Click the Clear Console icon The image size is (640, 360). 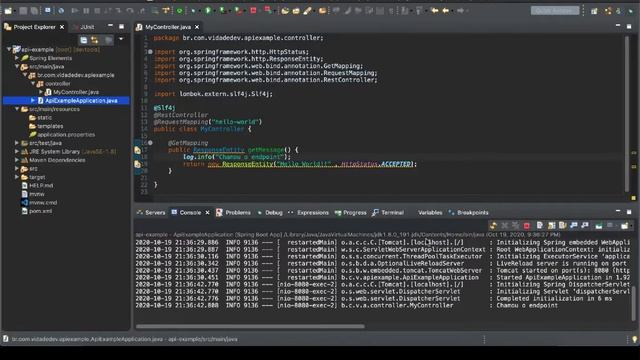coord(540,225)
